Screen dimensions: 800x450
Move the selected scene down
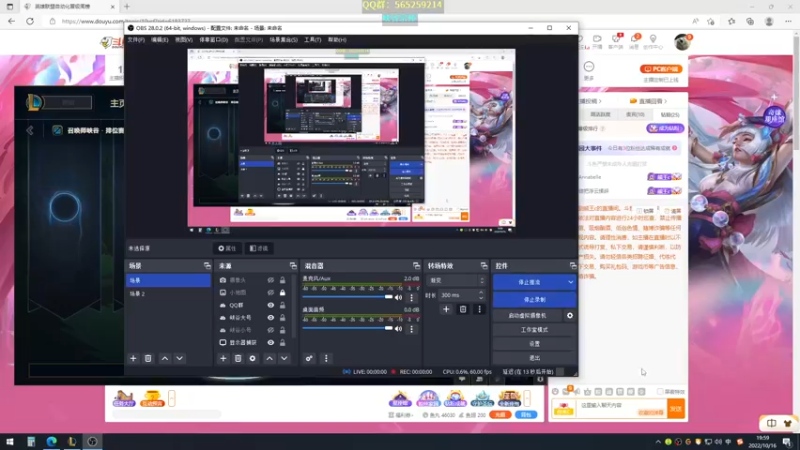(180, 359)
